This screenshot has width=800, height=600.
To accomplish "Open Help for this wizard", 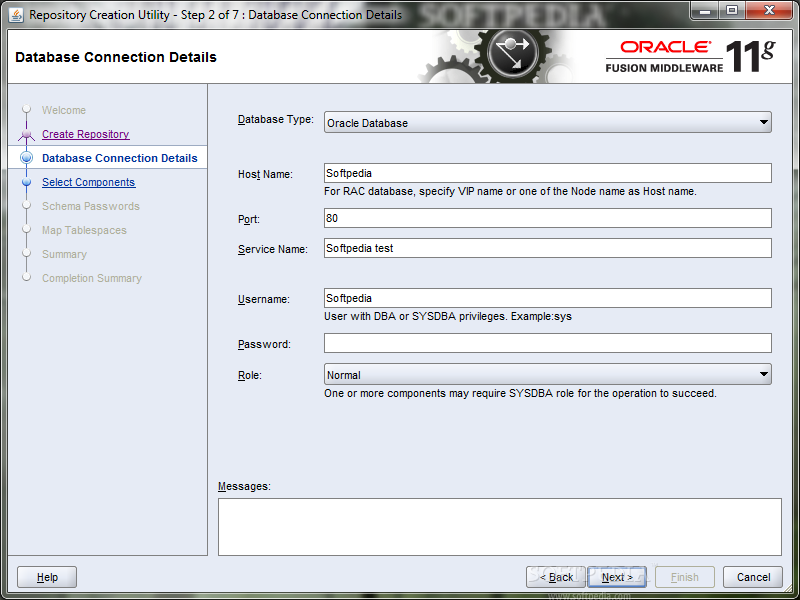I will (47, 577).
